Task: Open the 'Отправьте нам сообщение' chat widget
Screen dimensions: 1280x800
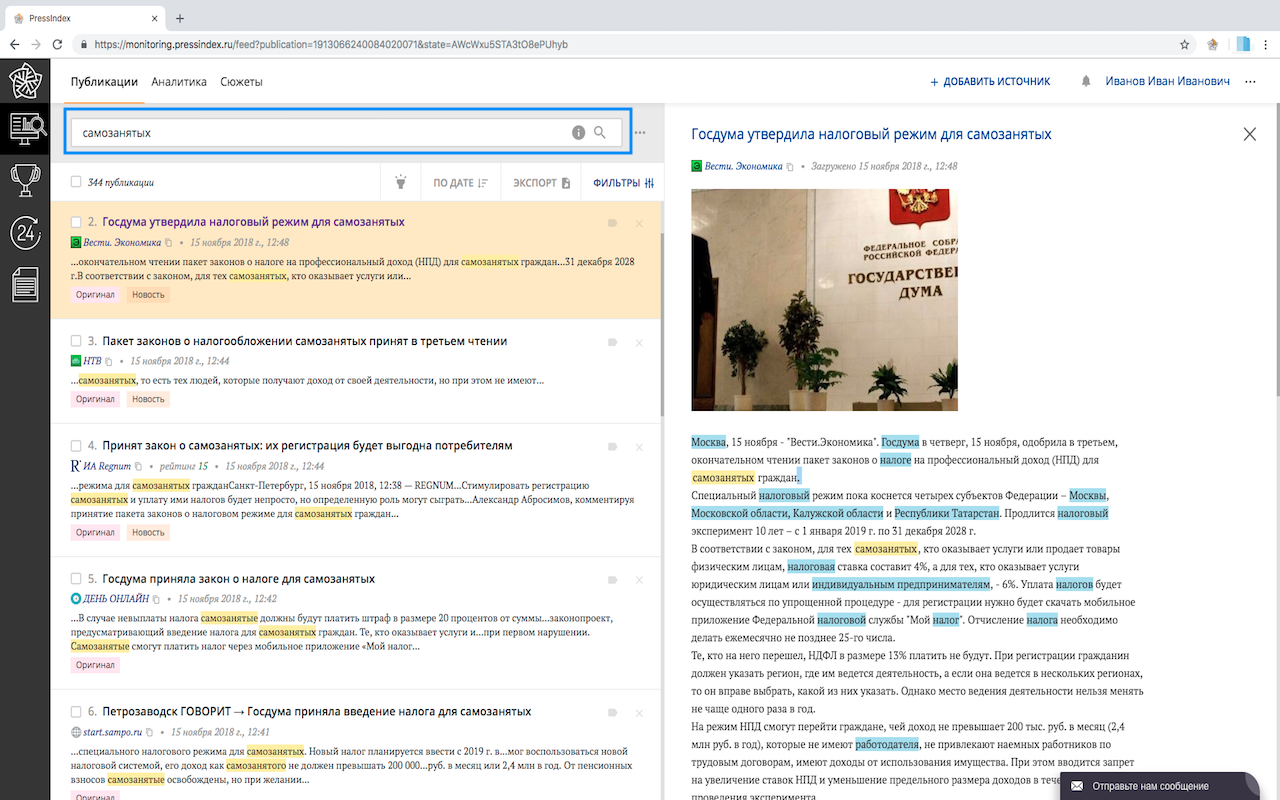Action: 1160,786
